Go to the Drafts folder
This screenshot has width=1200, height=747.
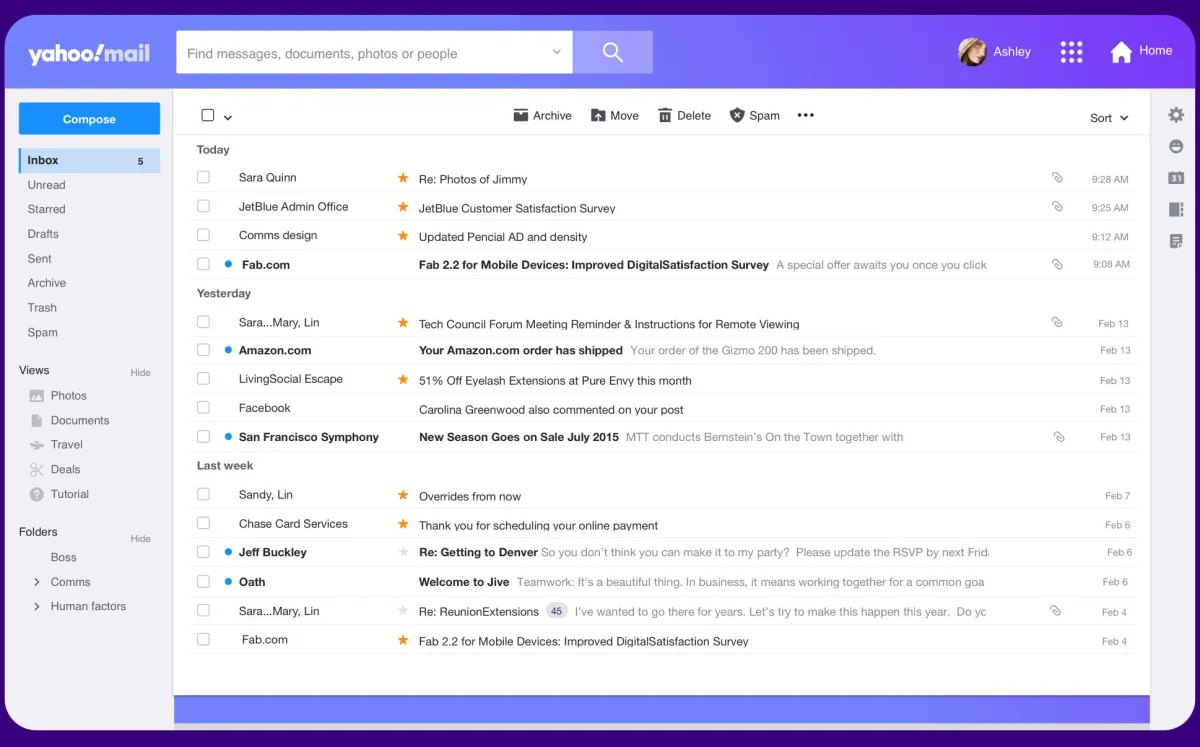[x=43, y=234]
